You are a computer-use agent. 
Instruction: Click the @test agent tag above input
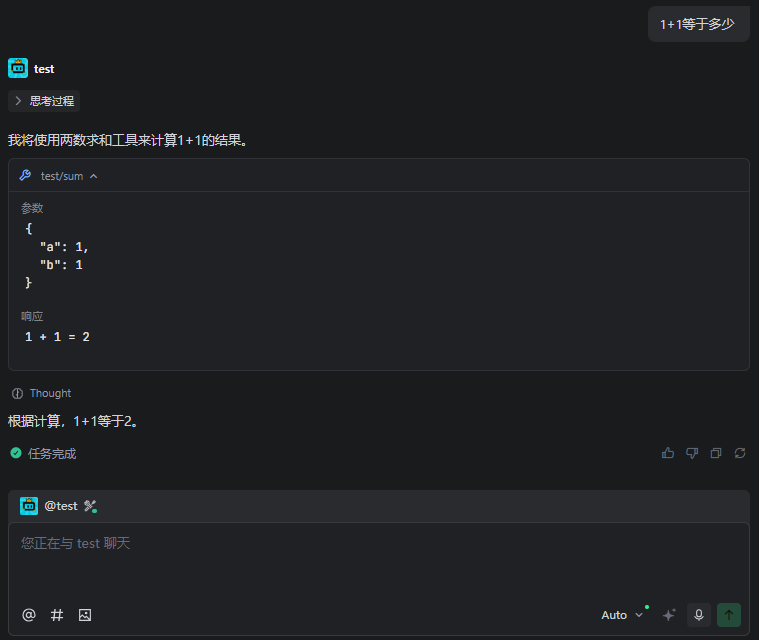point(60,506)
